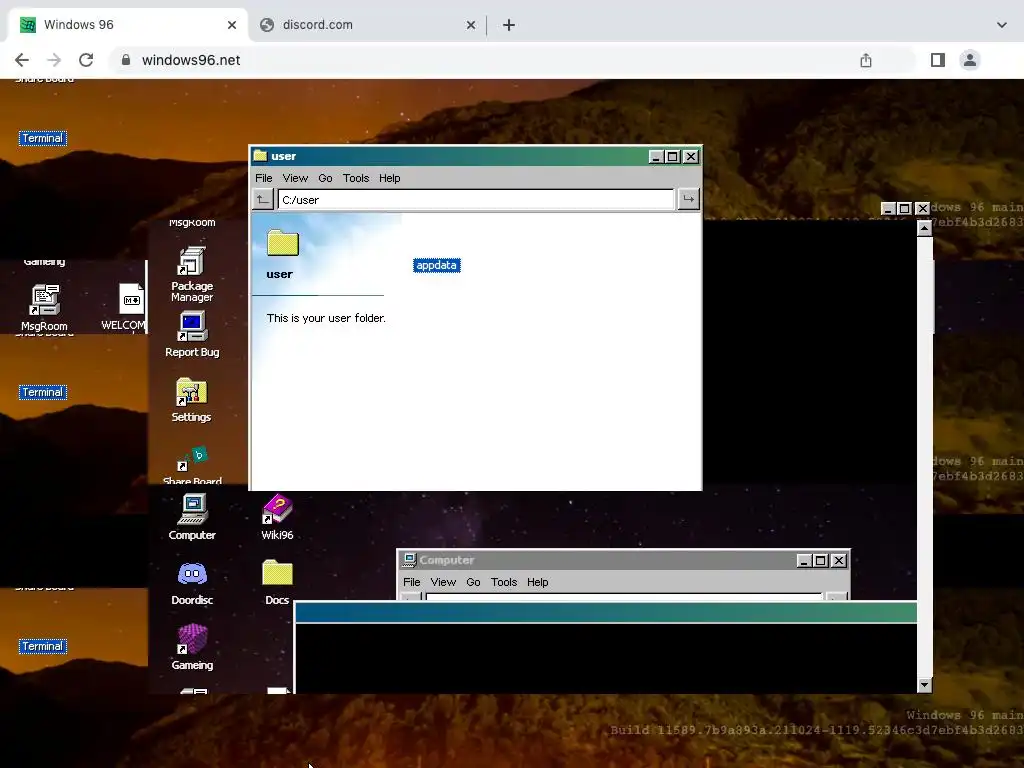Image resolution: width=1024 pixels, height=768 pixels.
Task: Click the up-directory arrow in user window
Action: pos(263,199)
